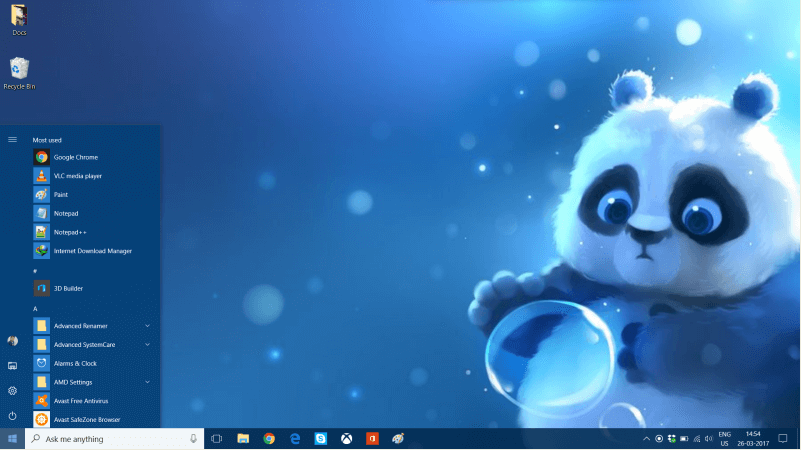Screen dimensions: 801x450
Task: Click the Windows Start button
Action: pyautogui.click(x=12, y=439)
